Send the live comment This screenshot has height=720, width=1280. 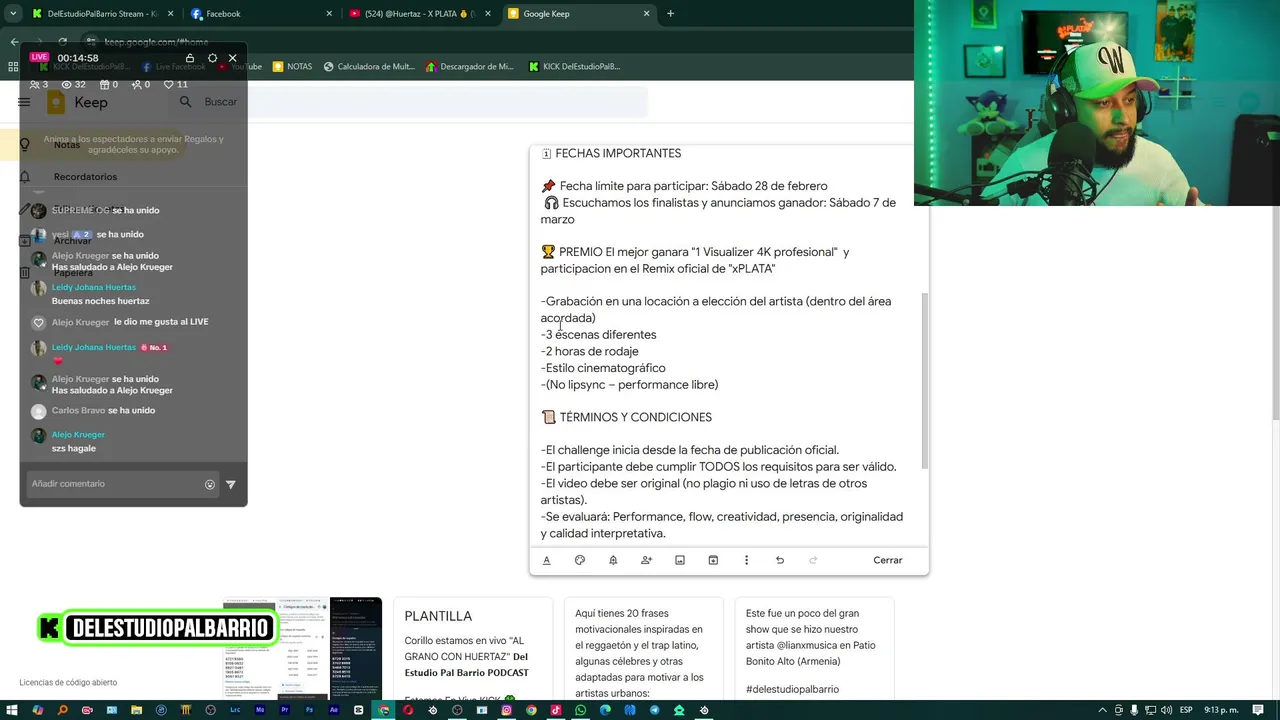(x=231, y=484)
